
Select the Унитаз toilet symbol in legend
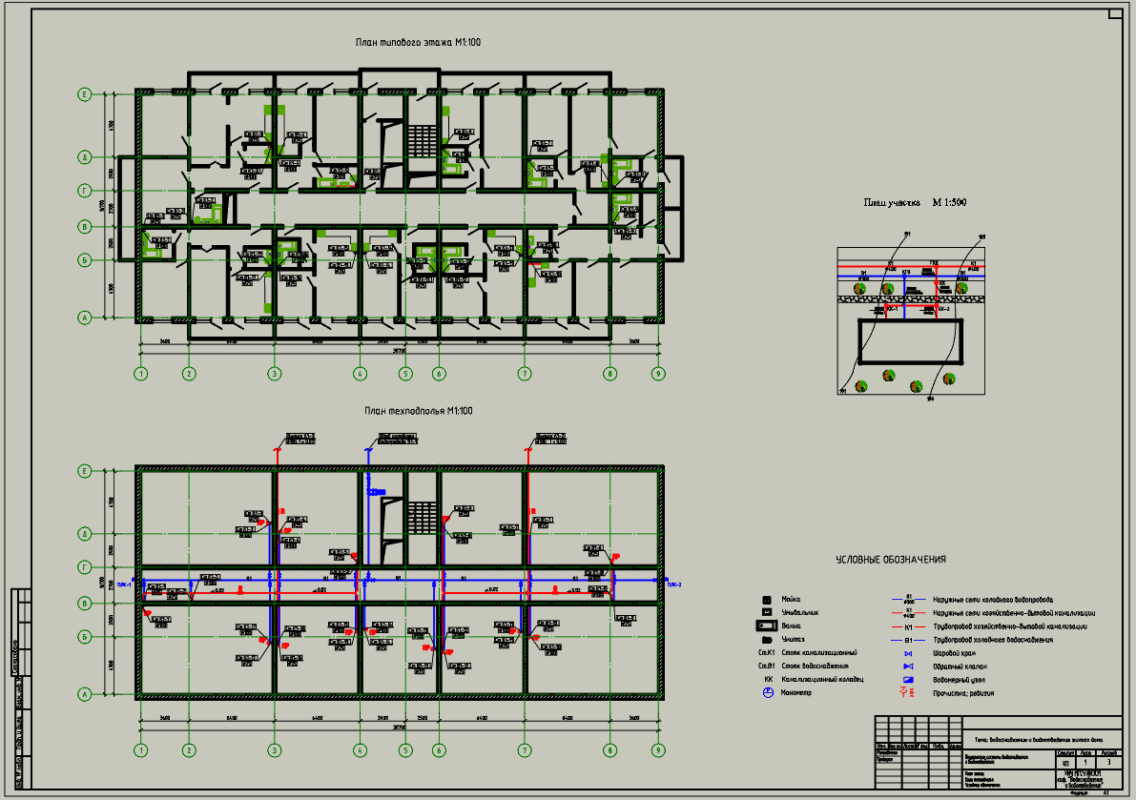coord(767,639)
